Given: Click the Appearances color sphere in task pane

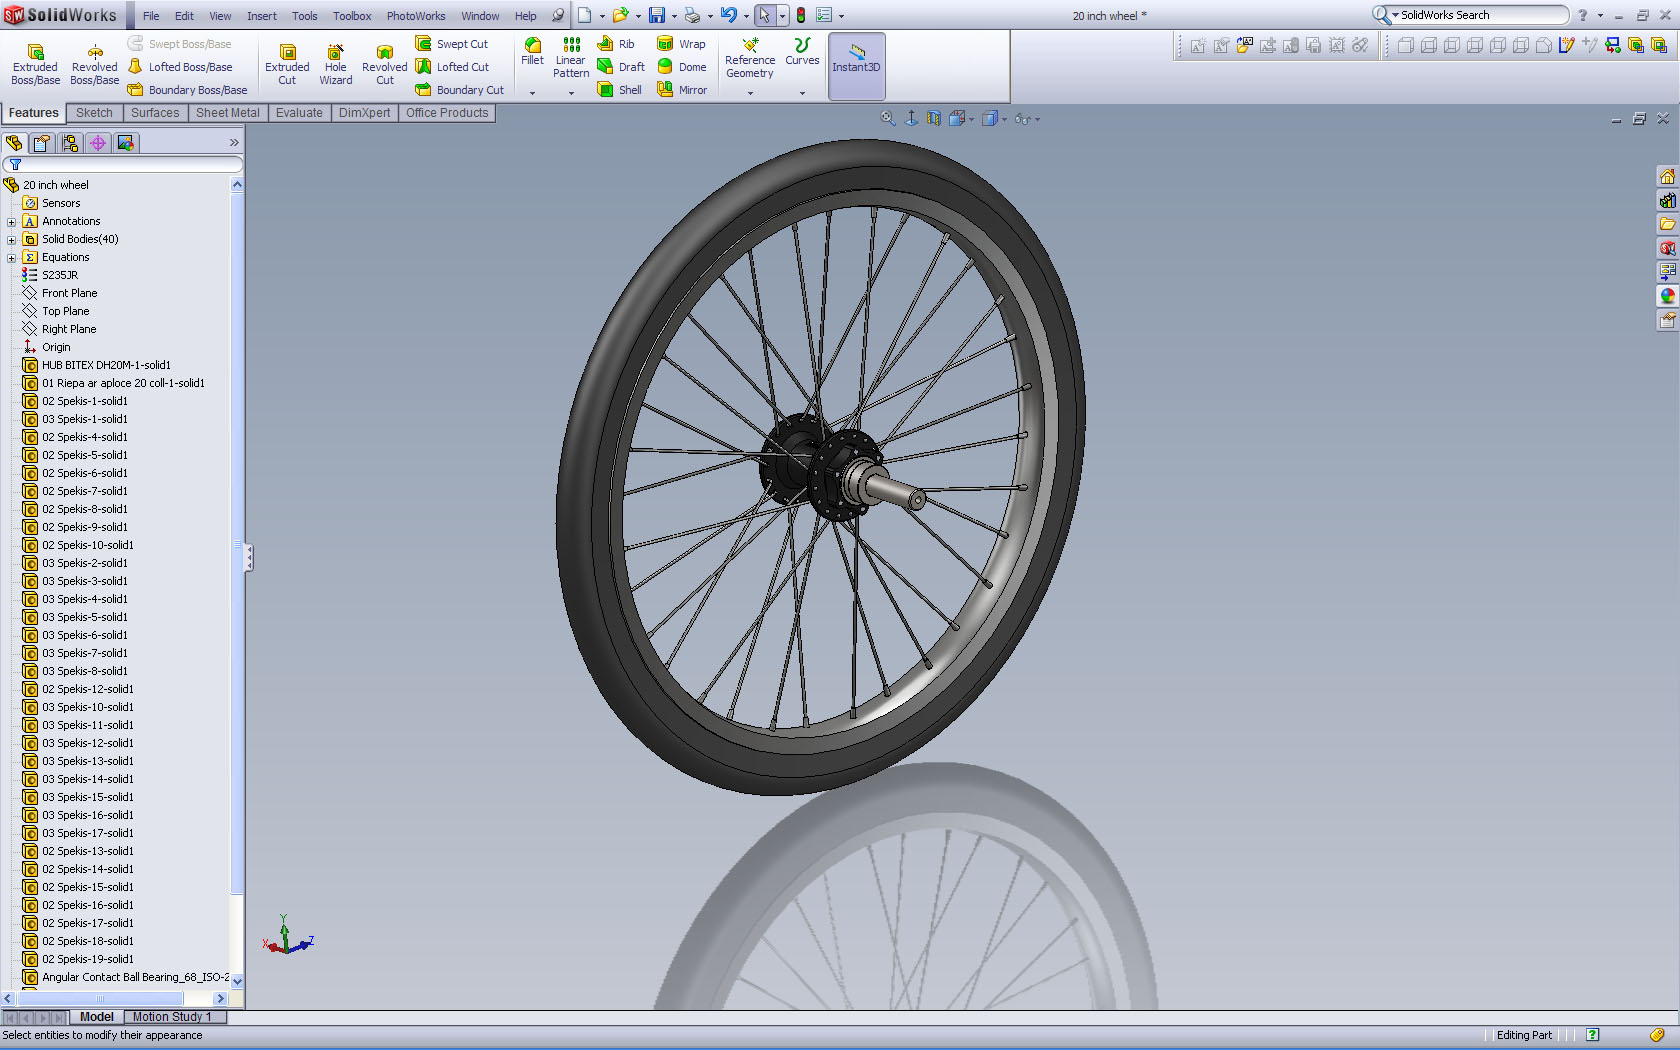Looking at the screenshot, I should click(1667, 296).
